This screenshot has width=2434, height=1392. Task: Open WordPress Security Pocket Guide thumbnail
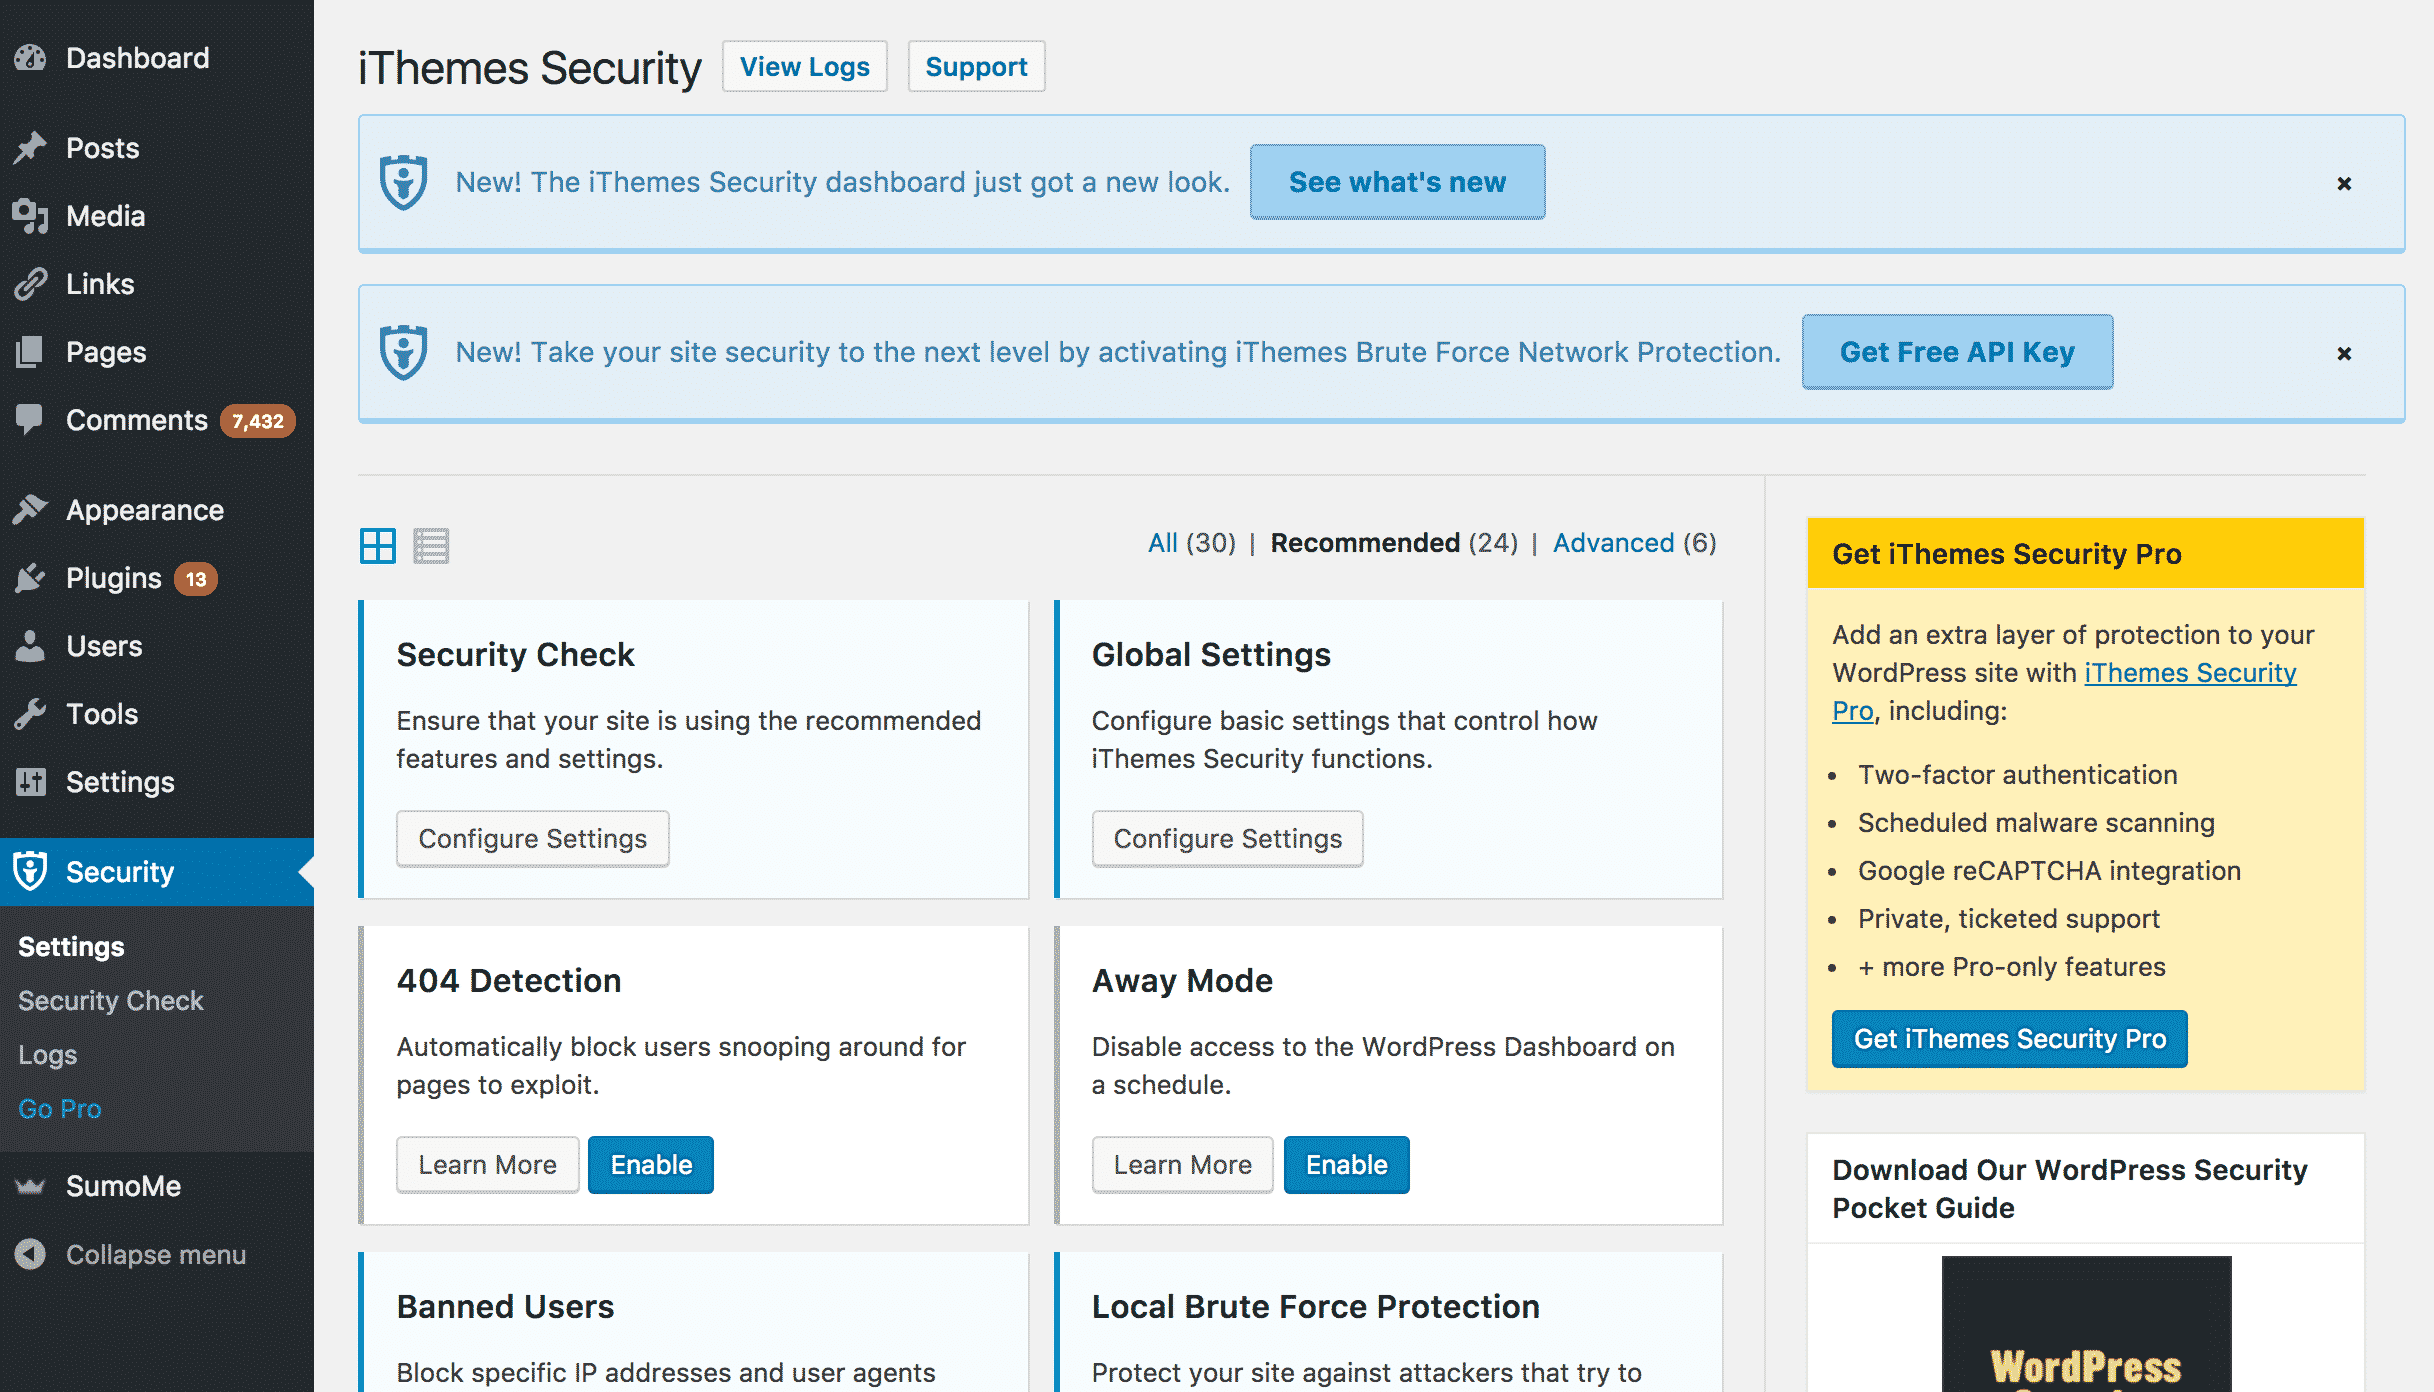pos(2086,1324)
